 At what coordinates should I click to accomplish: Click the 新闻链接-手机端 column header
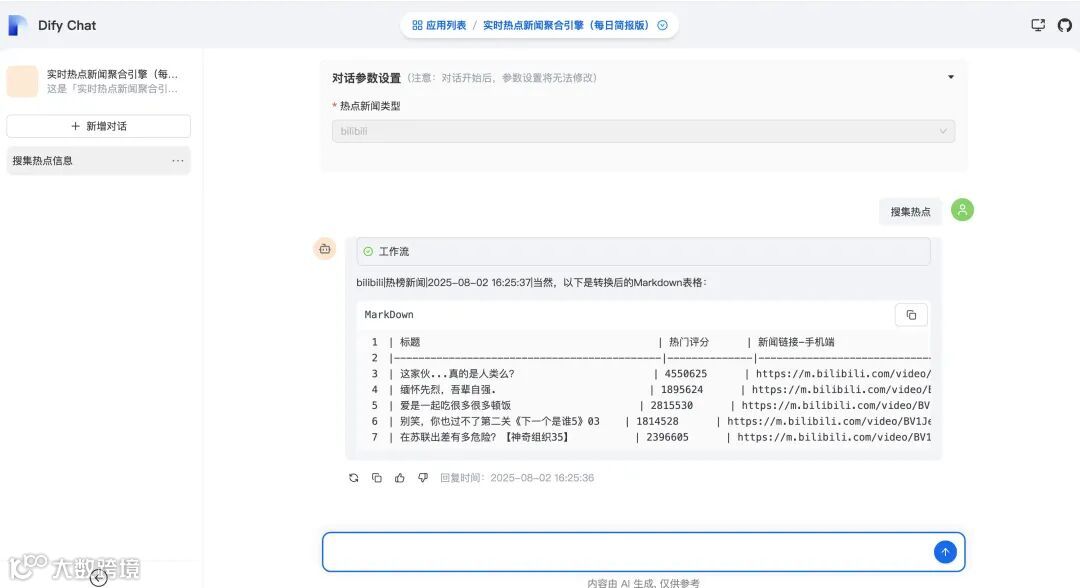(x=796, y=342)
